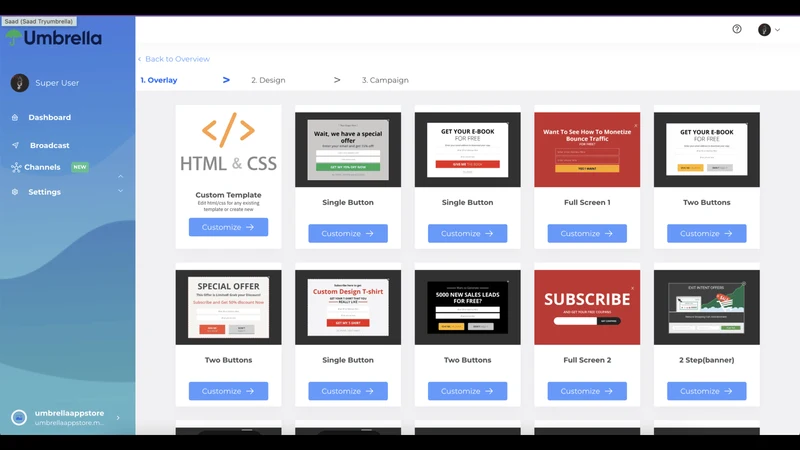
Task: Select the 5000 NEW SALES LEADS thumbnail
Action: point(467,307)
